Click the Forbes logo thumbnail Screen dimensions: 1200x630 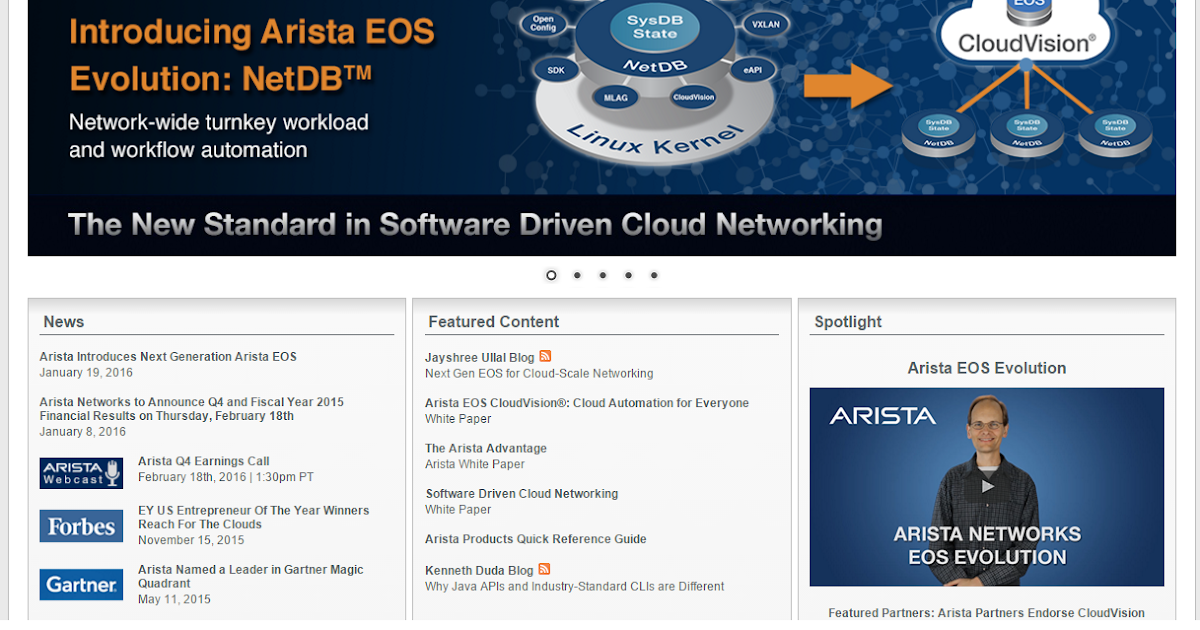tap(81, 526)
